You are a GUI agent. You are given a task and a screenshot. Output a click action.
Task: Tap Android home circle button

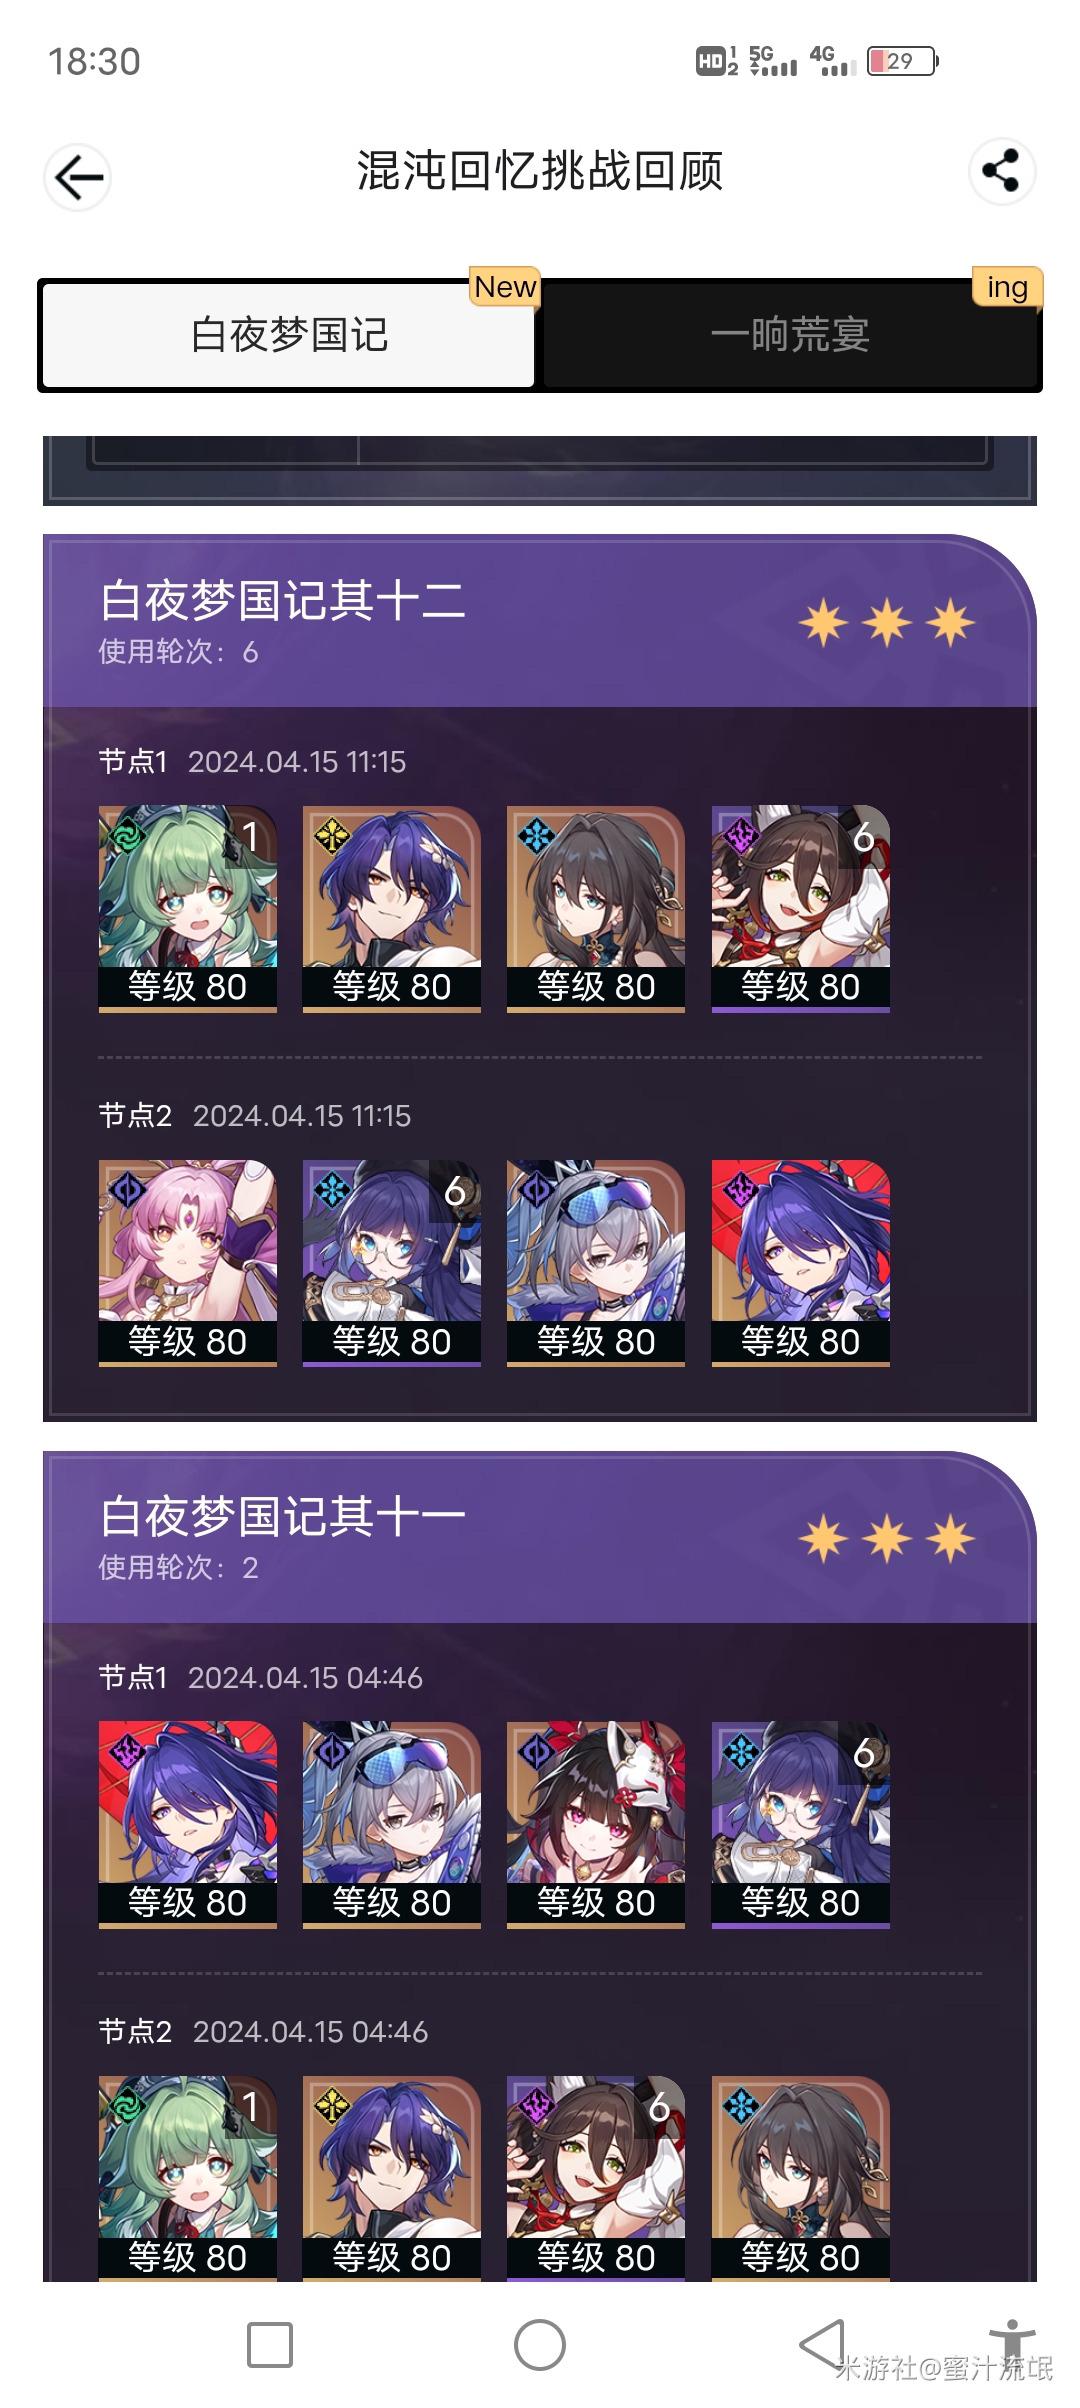click(540, 2345)
